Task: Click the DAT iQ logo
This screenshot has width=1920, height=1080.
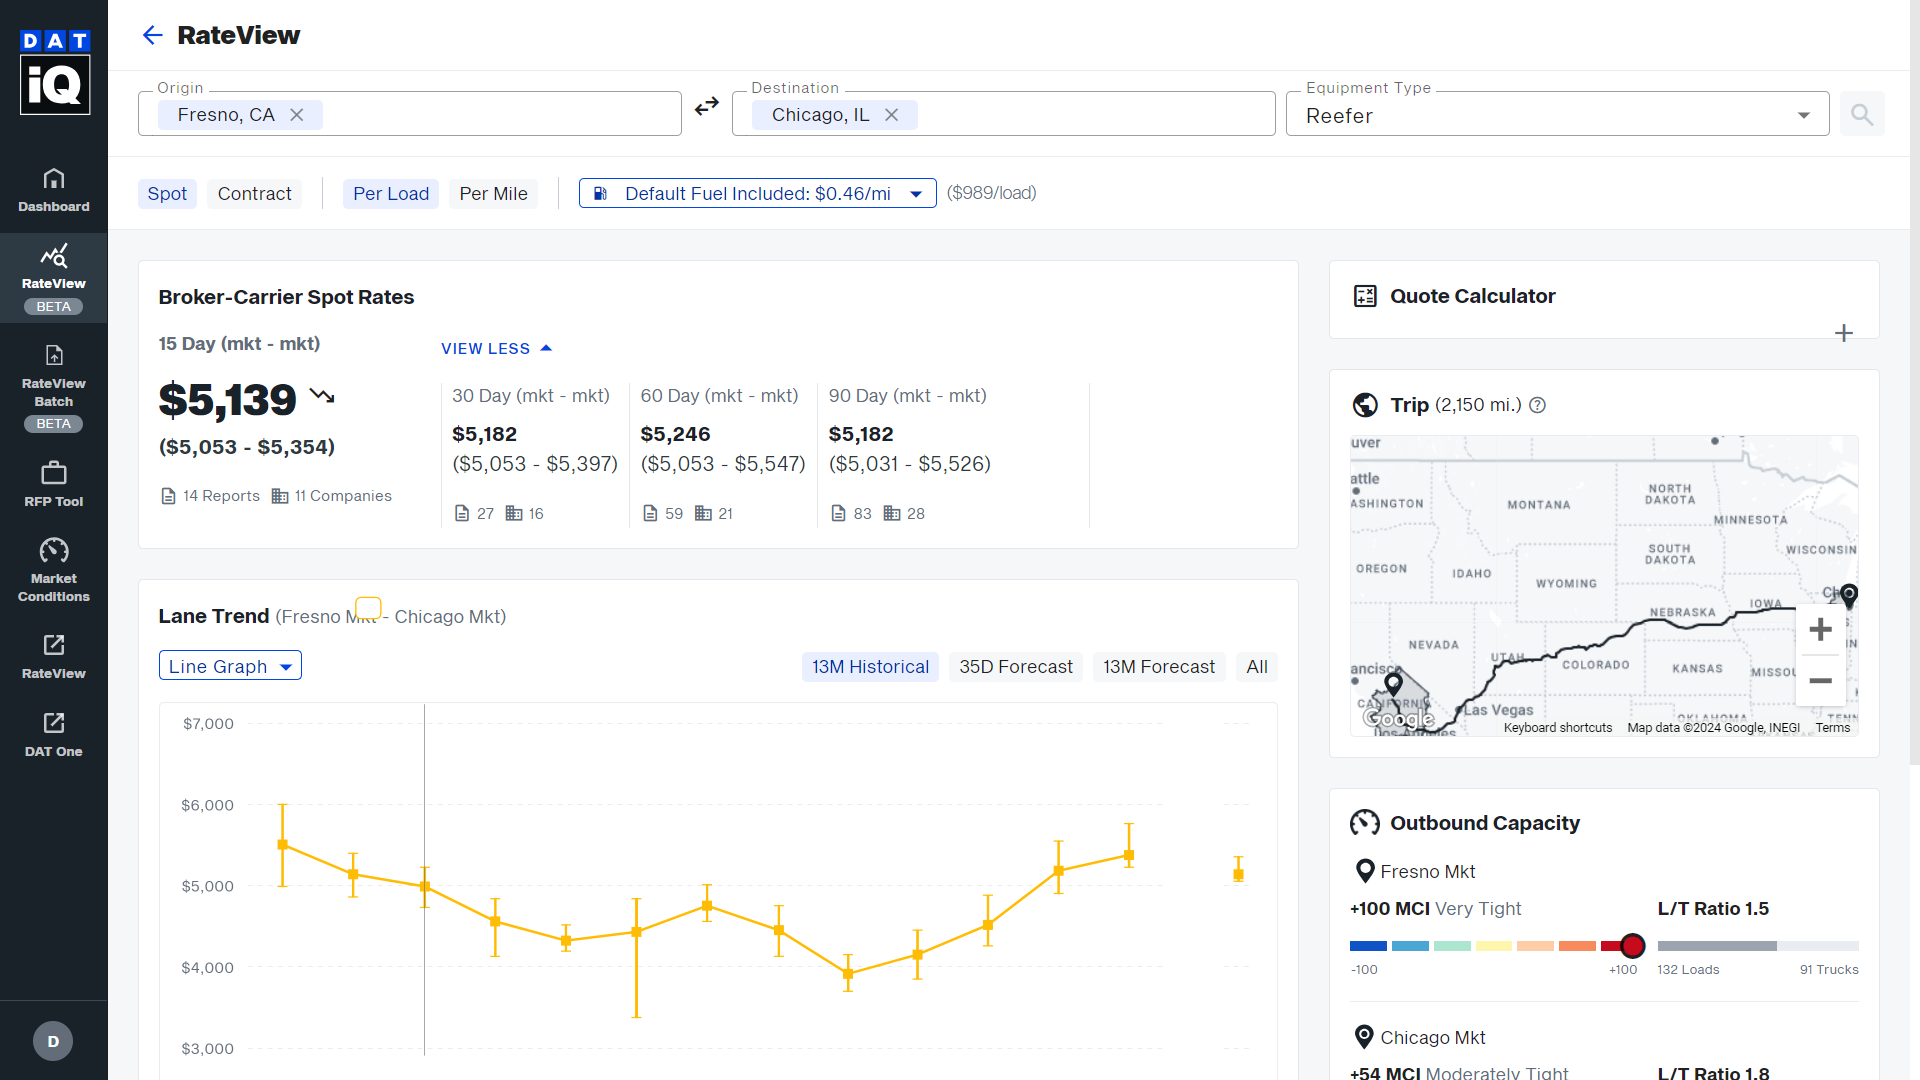Action: pos(55,72)
